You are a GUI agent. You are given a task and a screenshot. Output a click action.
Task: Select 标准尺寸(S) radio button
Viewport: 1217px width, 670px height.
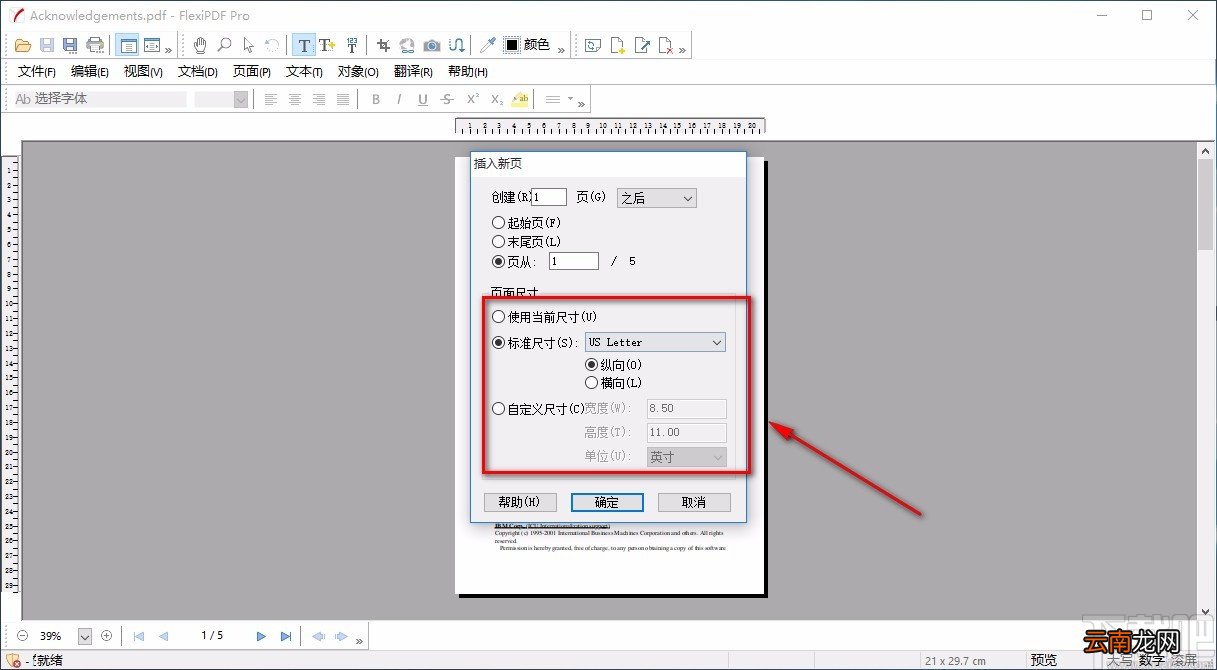(x=498, y=342)
